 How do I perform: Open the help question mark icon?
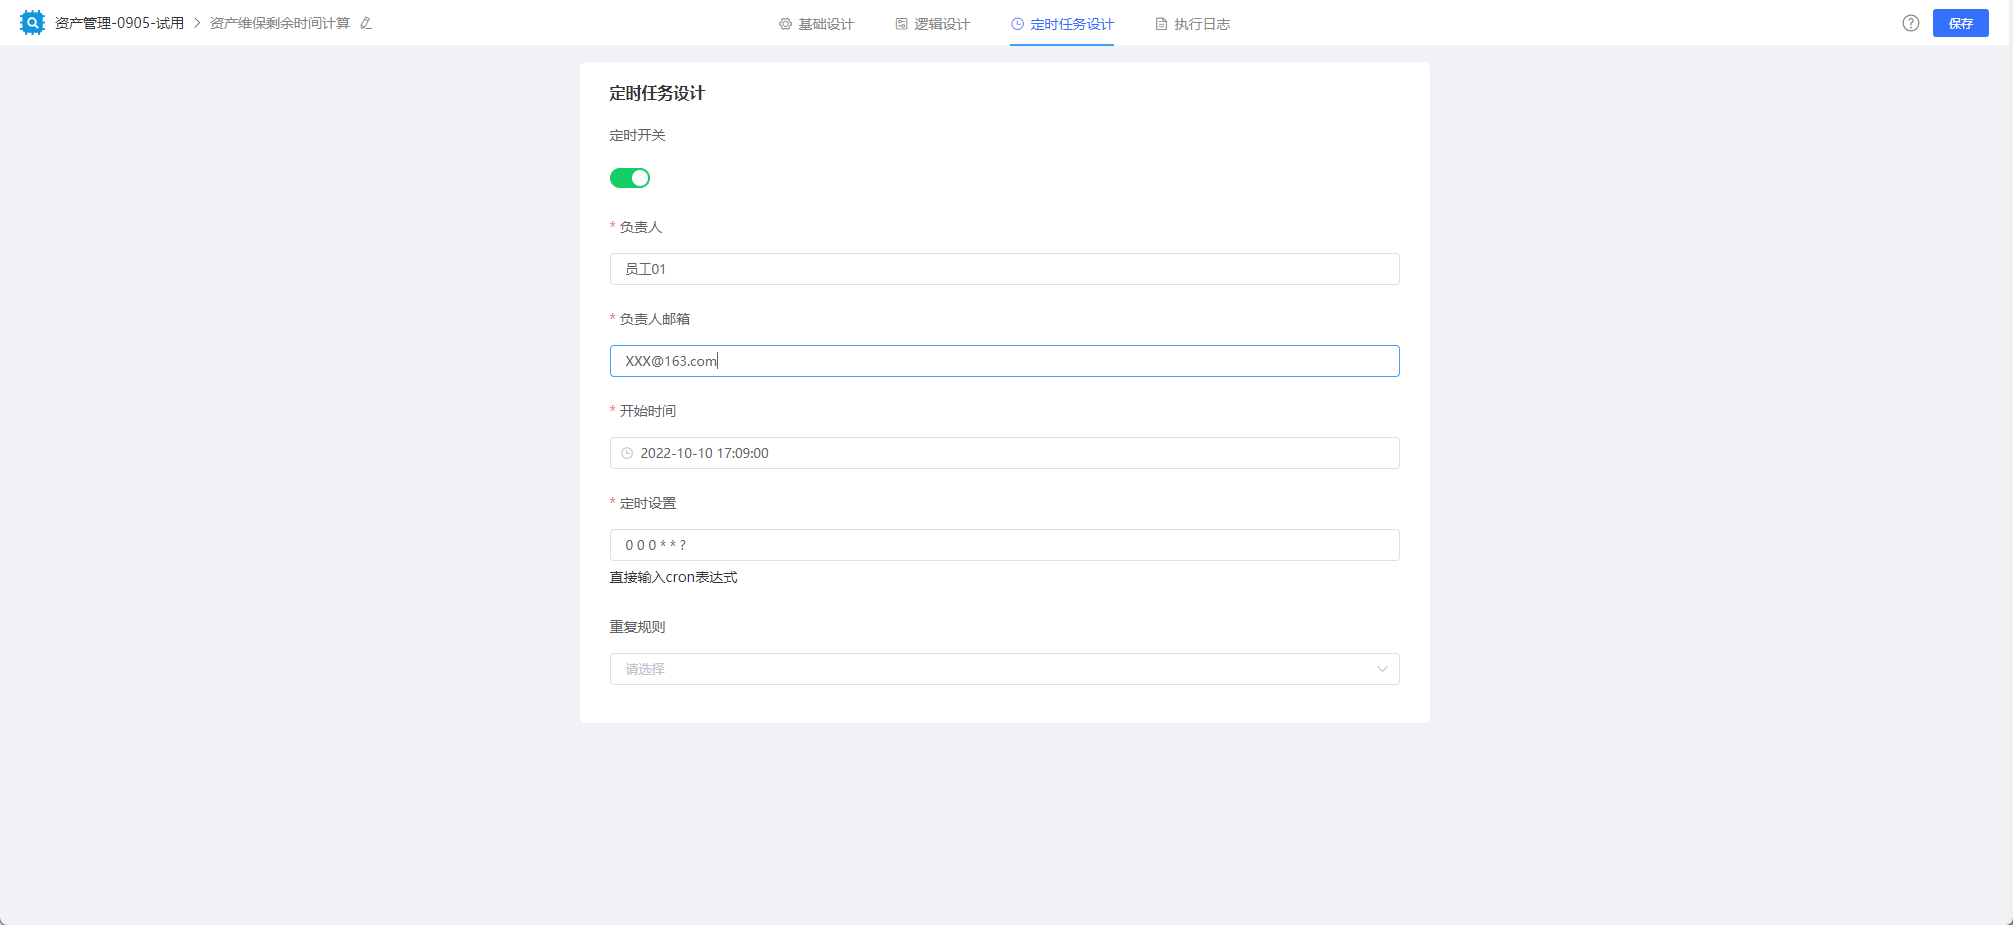pos(1911,23)
